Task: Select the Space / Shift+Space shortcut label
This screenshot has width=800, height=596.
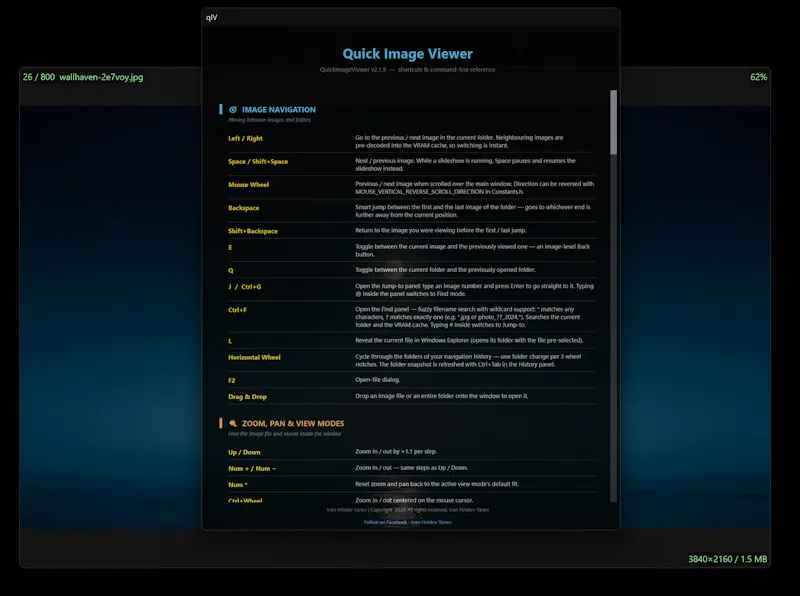Action: click(x=258, y=161)
